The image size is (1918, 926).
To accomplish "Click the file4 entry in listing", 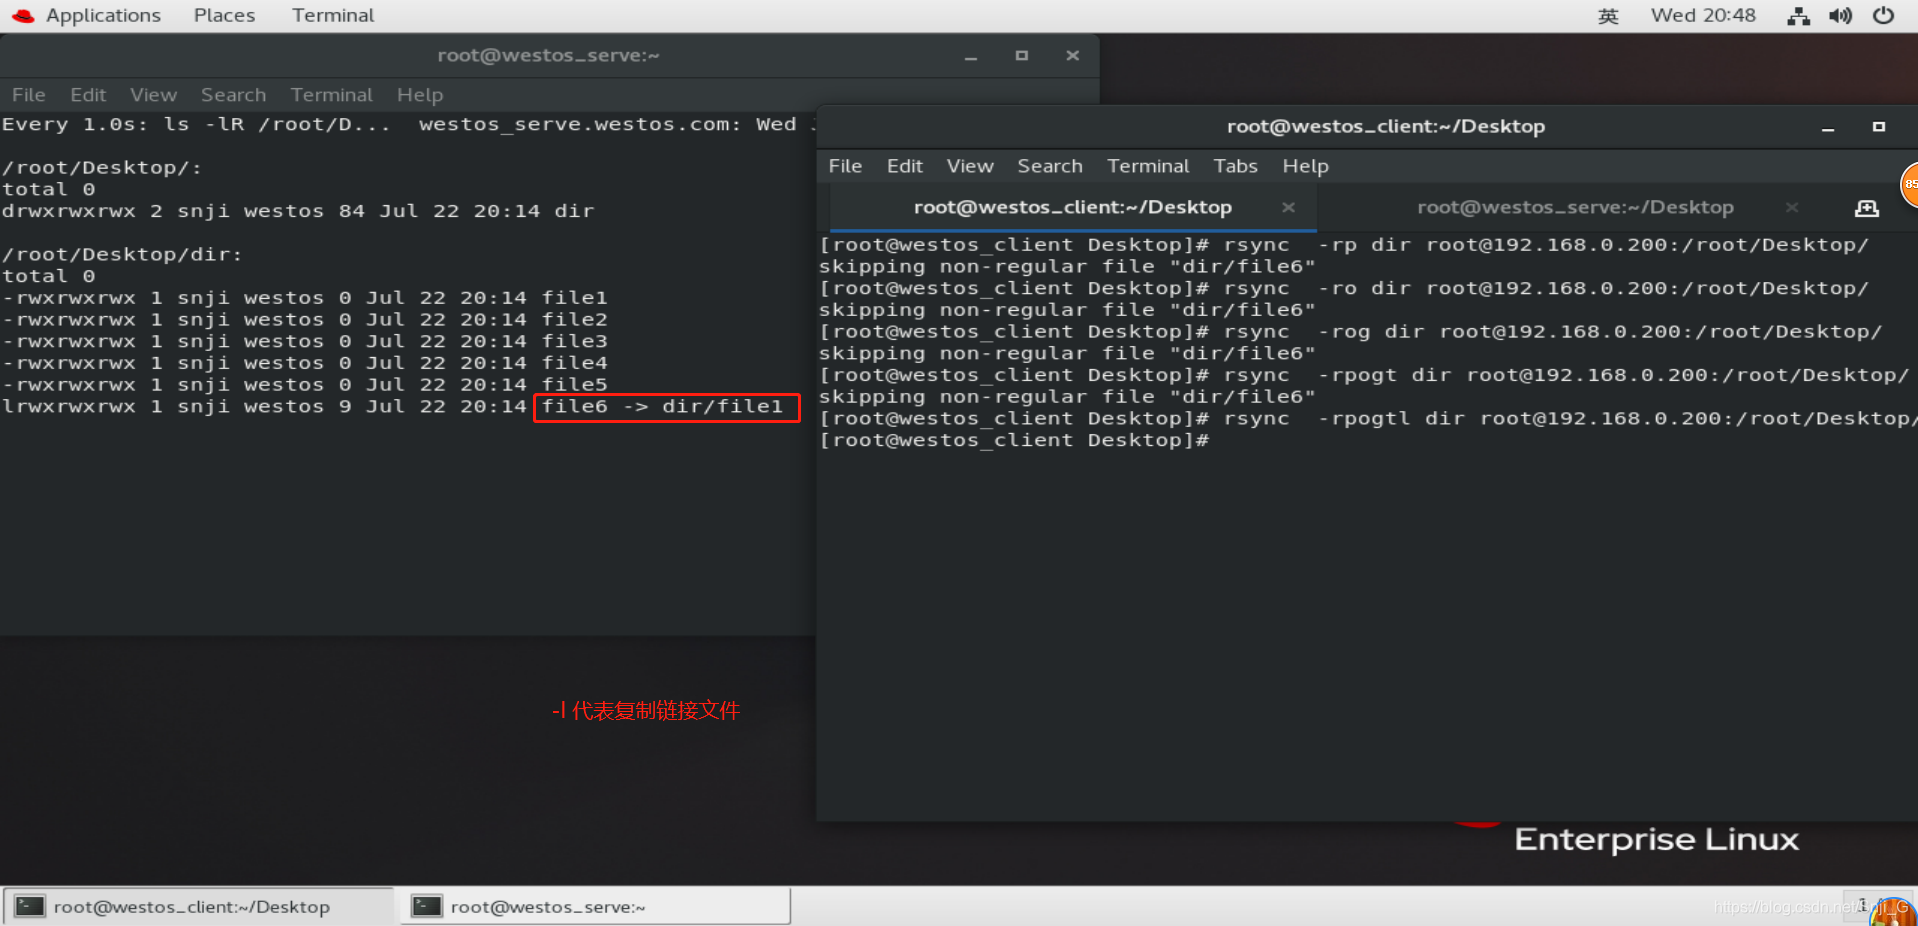I will coord(574,363).
